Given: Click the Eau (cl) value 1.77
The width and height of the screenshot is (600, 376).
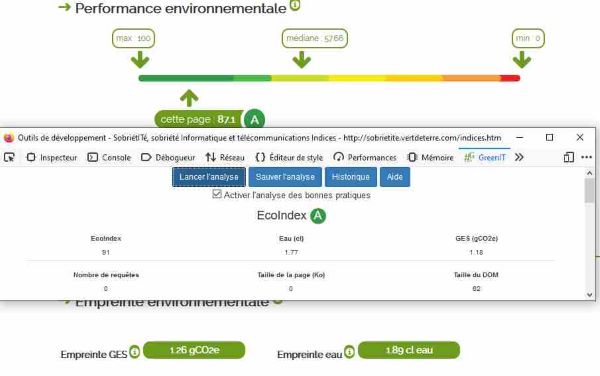Looking at the screenshot, I should click(x=291, y=252).
